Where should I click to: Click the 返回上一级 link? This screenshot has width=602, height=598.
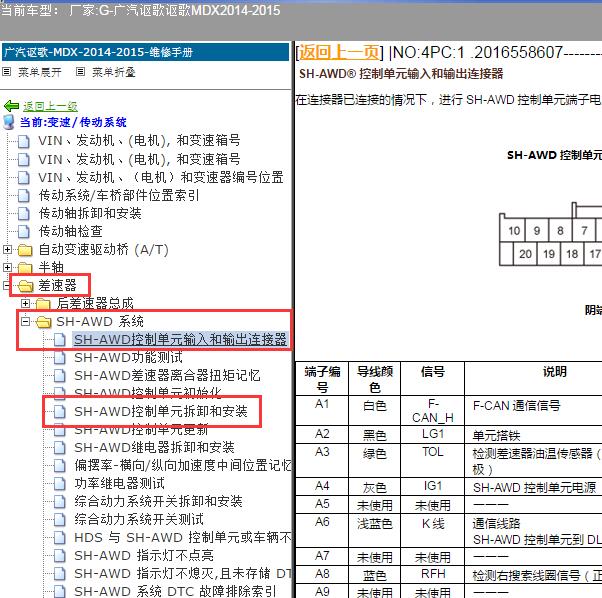[x=50, y=106]
